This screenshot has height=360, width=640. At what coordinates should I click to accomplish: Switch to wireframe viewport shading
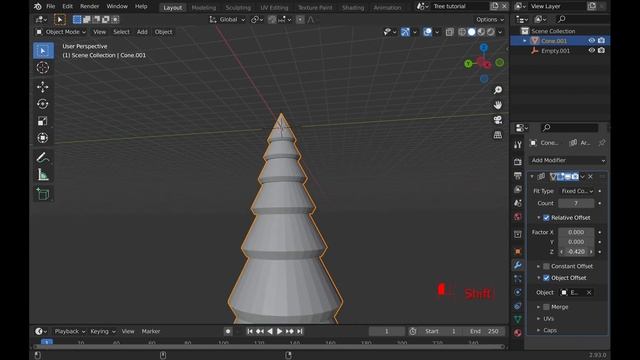tap(462, 32)
